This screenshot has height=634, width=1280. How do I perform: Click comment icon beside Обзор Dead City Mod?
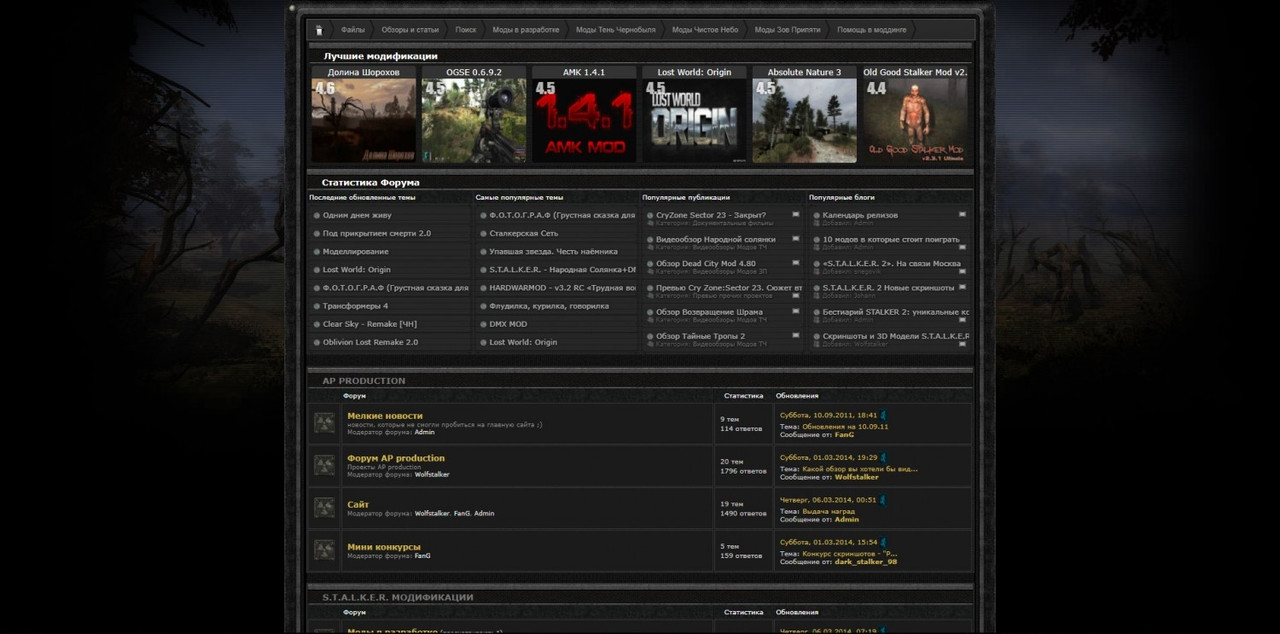pyautogui.click(x=796, y=264)
